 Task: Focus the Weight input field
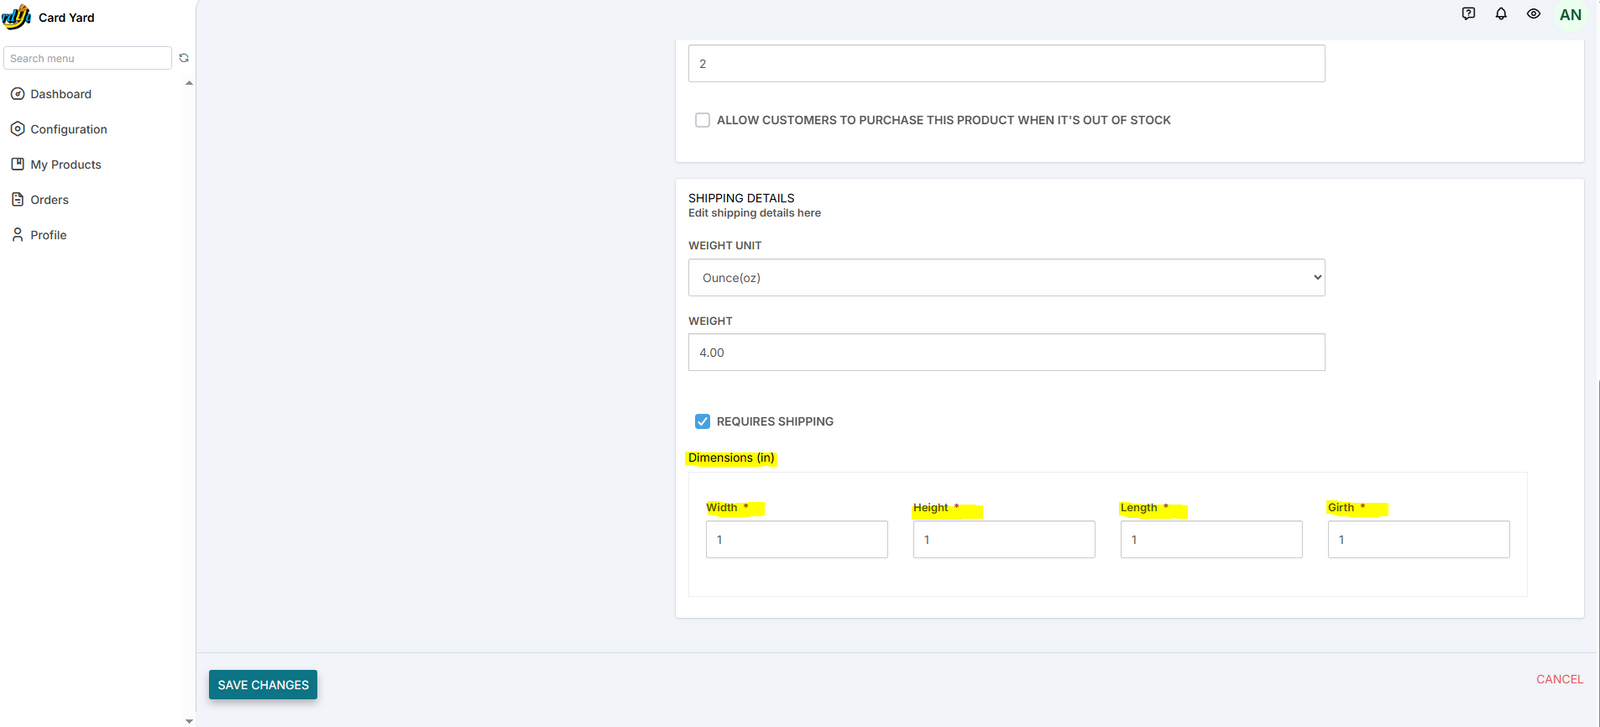point(1006,353)
